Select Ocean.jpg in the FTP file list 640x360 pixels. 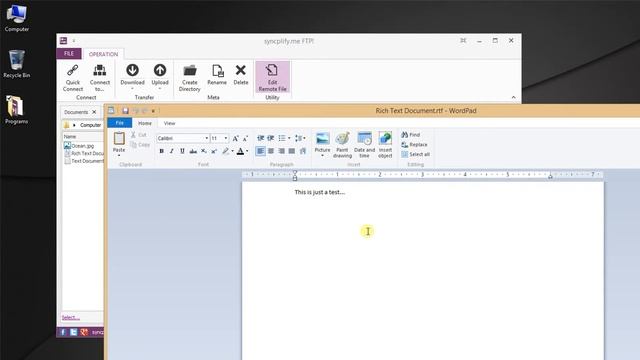(79, 145)
